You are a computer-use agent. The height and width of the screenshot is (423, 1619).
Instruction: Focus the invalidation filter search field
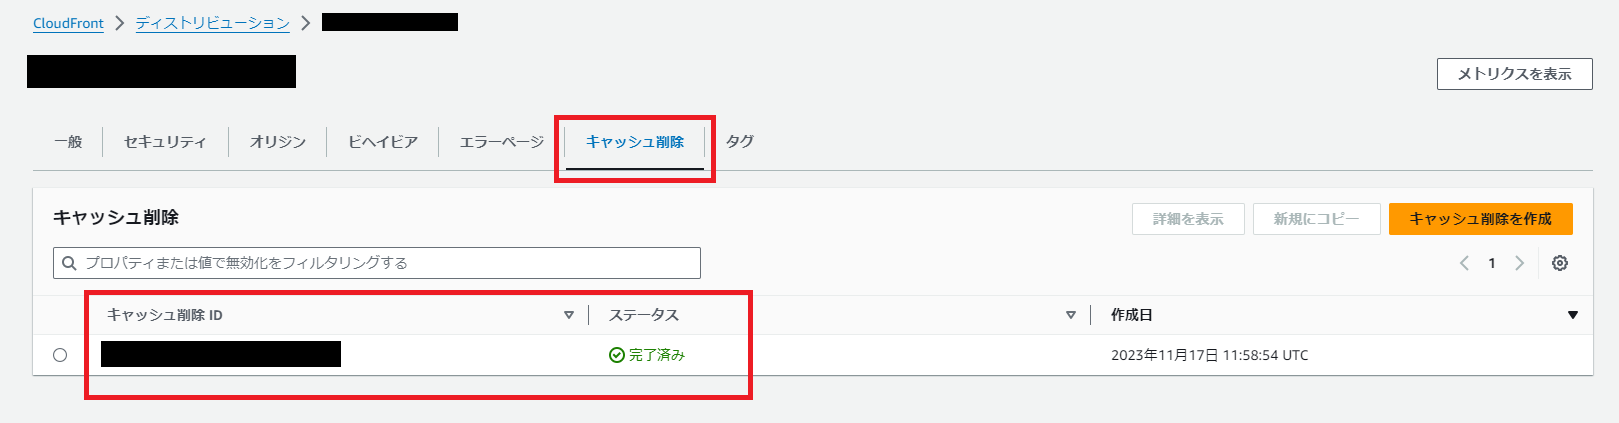tap(377, 263)
